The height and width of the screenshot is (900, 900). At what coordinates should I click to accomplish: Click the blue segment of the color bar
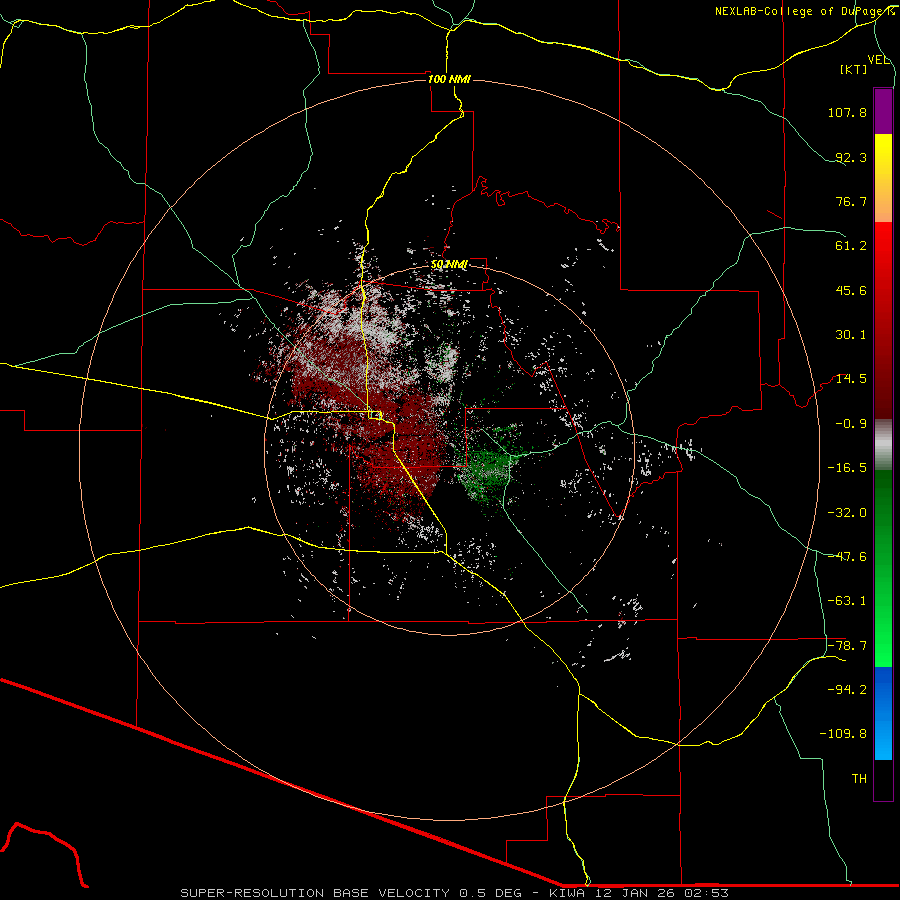tap(883, 713)
